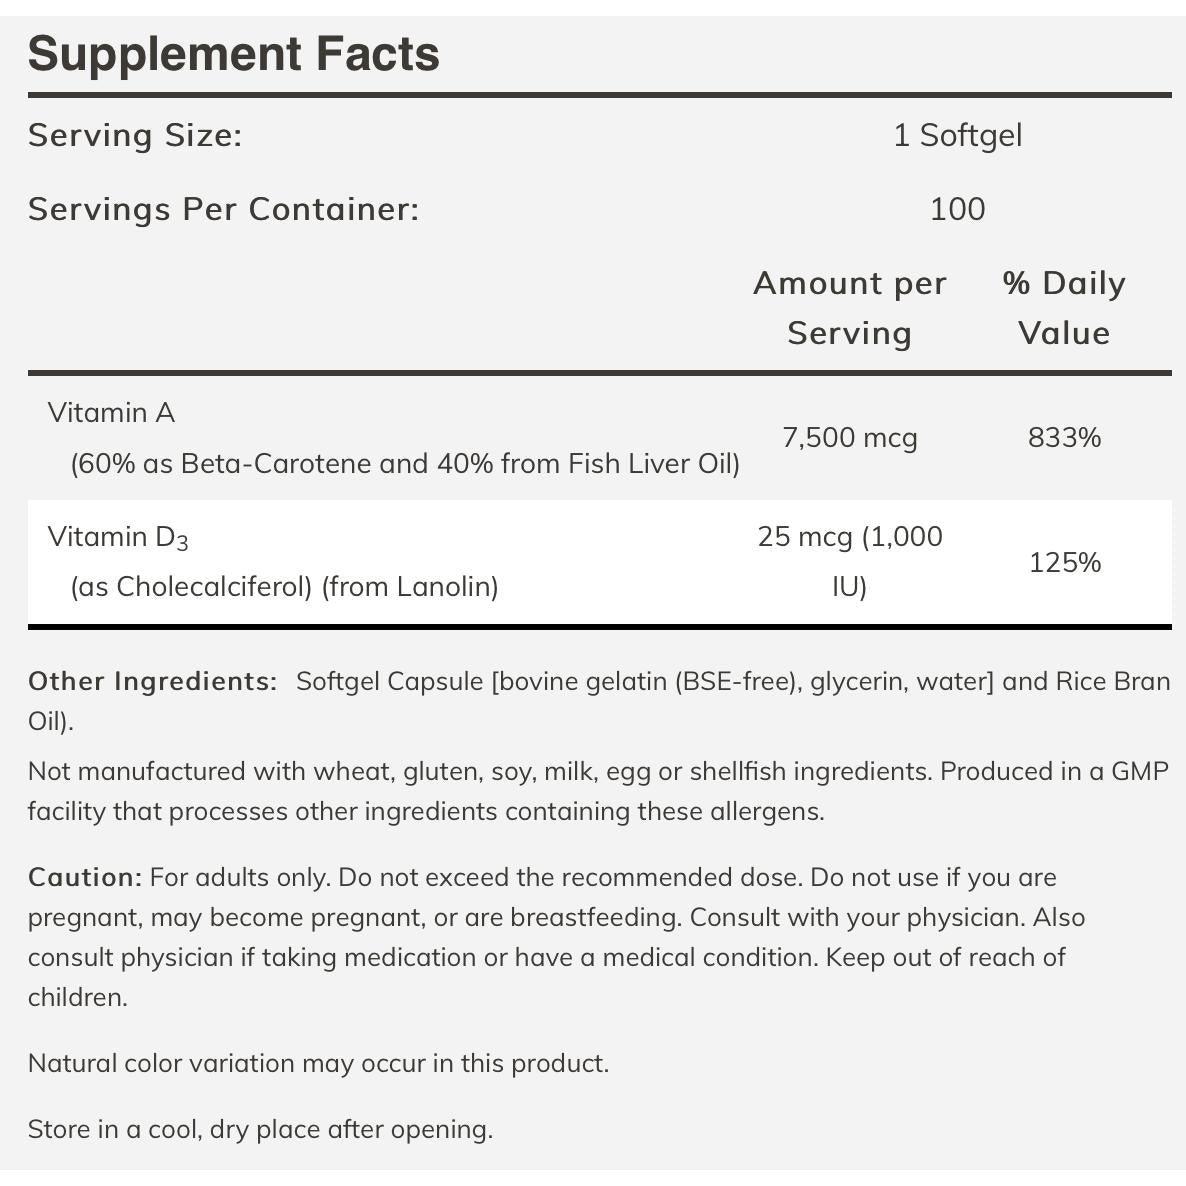Click the cool, dry place storage instruction
The width and height of the screenshot is (1186, 1186).
[x=260, y=1129]
